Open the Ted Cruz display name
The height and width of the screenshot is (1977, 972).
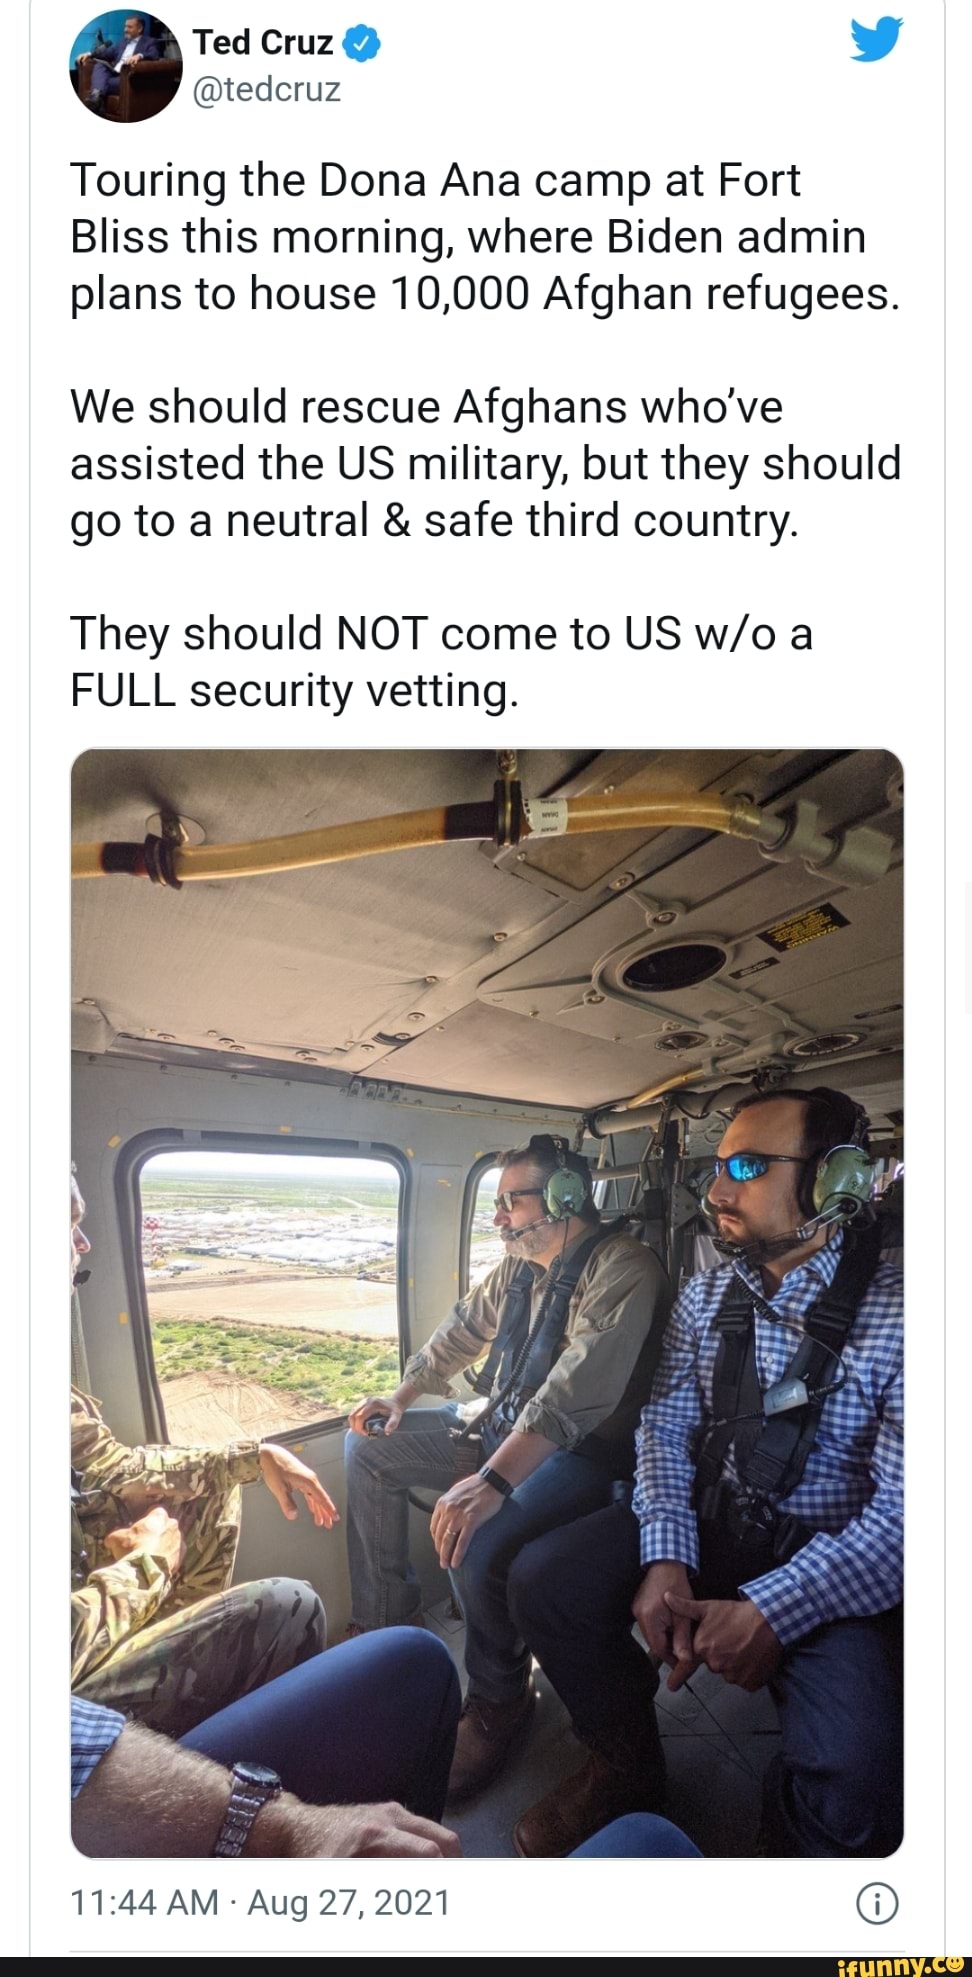263,43
